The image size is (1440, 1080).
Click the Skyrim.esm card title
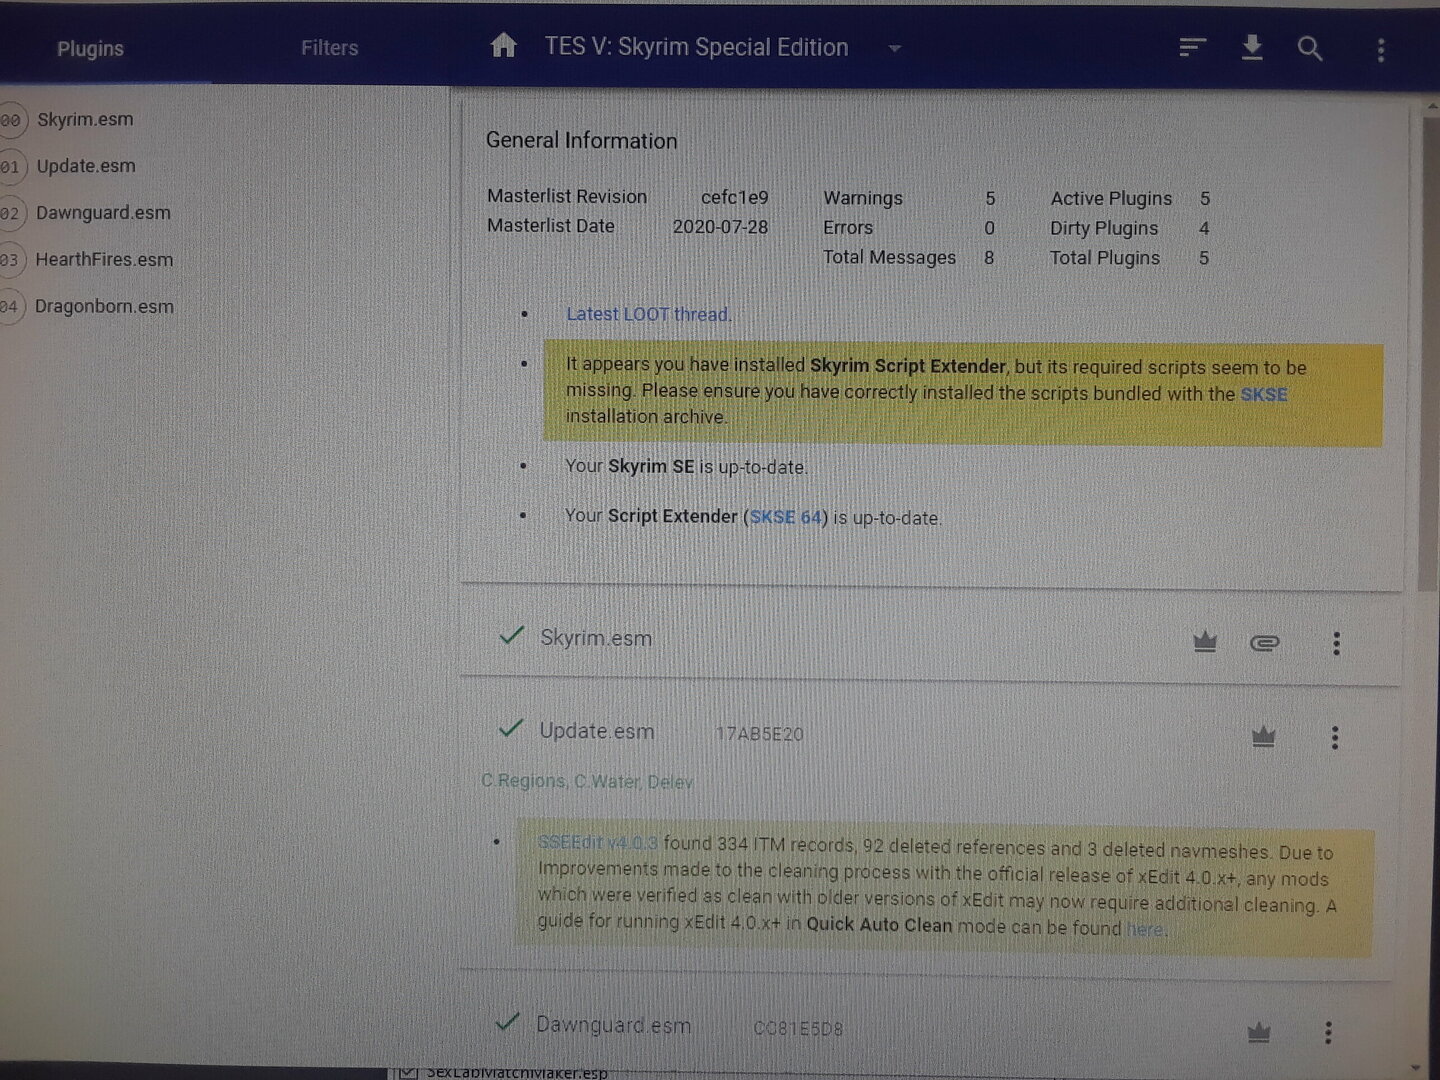(x=596, y=638)
